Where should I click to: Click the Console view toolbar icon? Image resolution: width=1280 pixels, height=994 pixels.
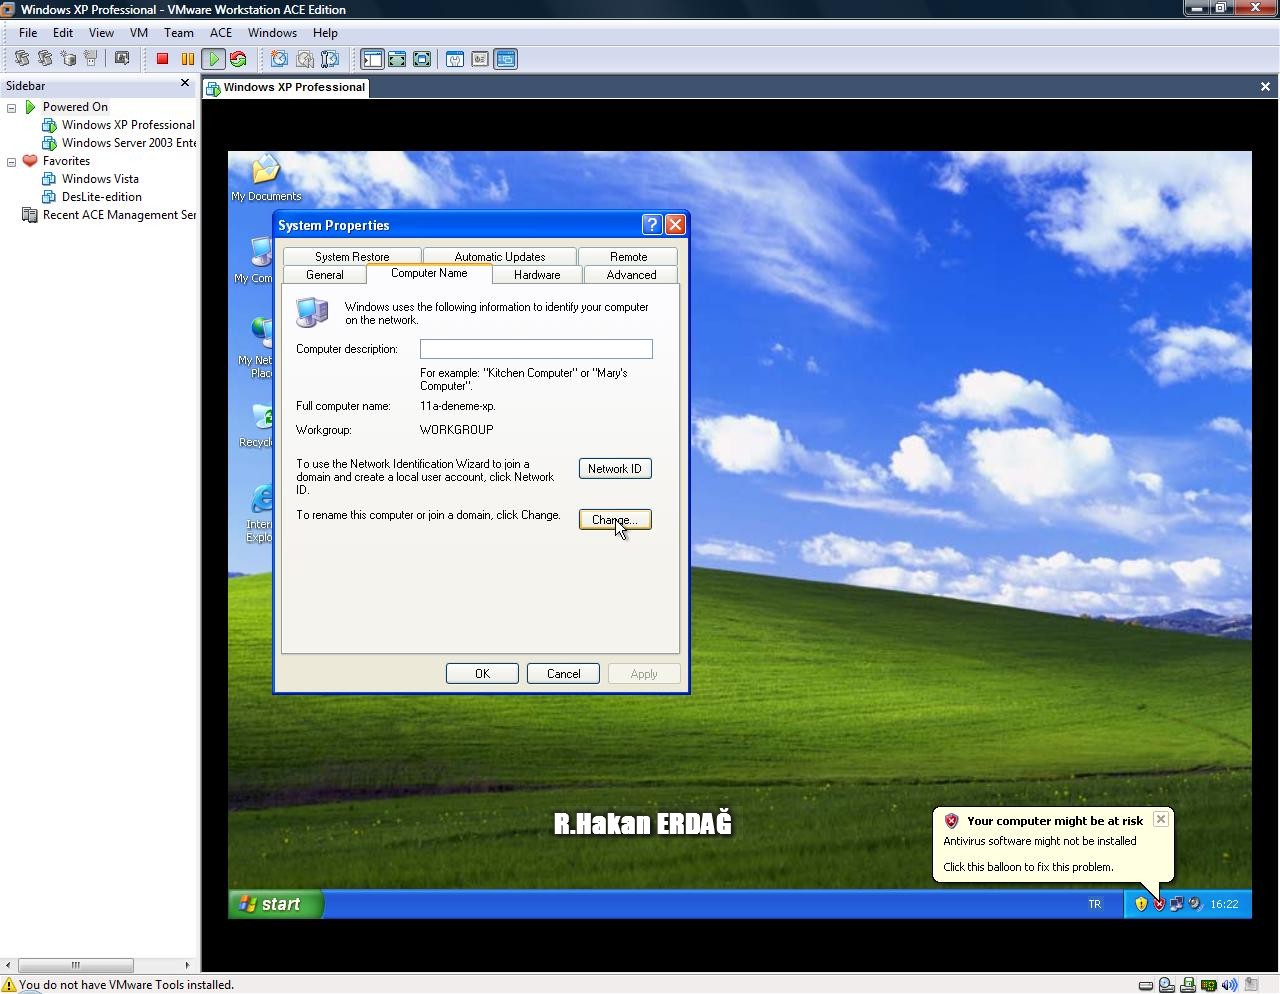pyautogui.click(x=506, y=59)
